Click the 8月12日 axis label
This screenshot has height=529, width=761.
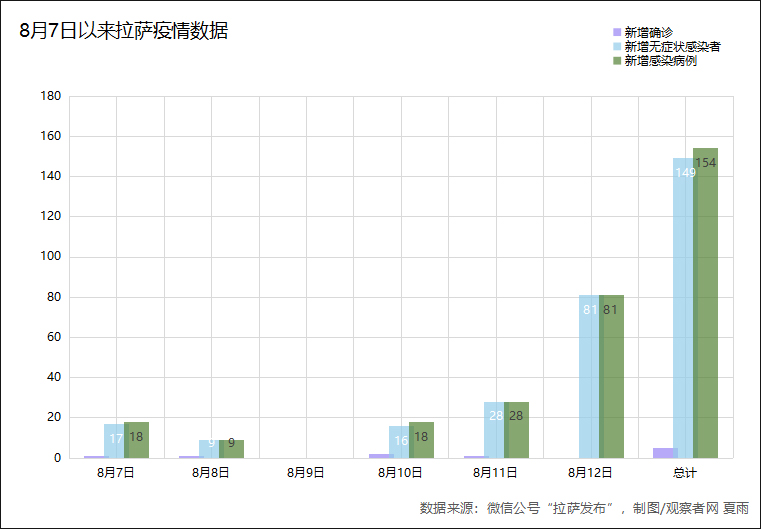pos(591,473)
